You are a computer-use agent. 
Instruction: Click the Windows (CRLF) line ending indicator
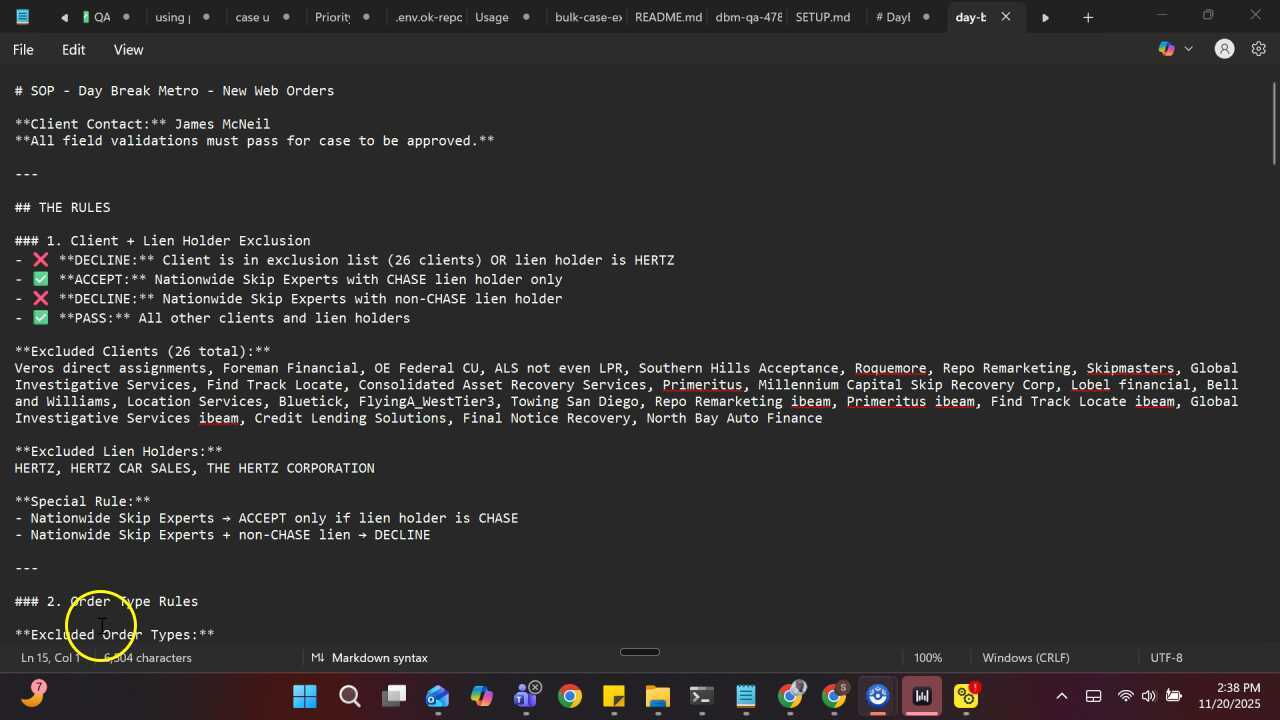[x=1026, y=658]
